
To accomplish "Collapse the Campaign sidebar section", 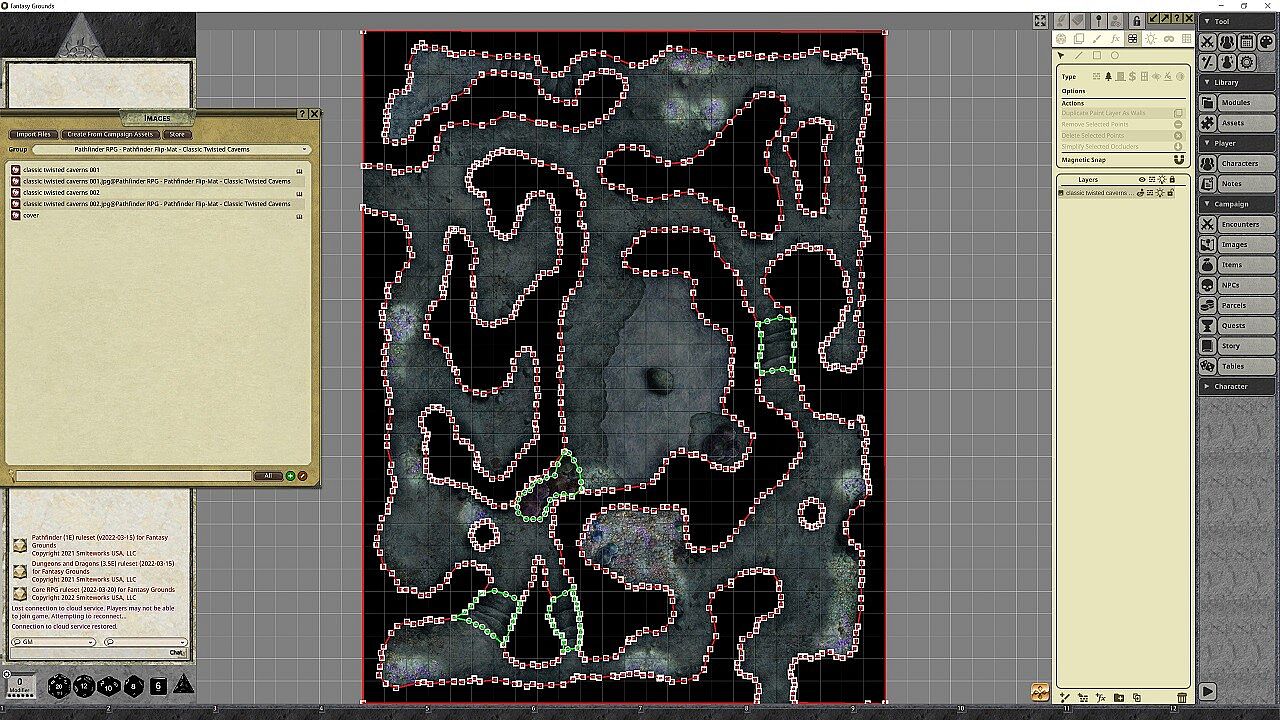I will 1237,204.
